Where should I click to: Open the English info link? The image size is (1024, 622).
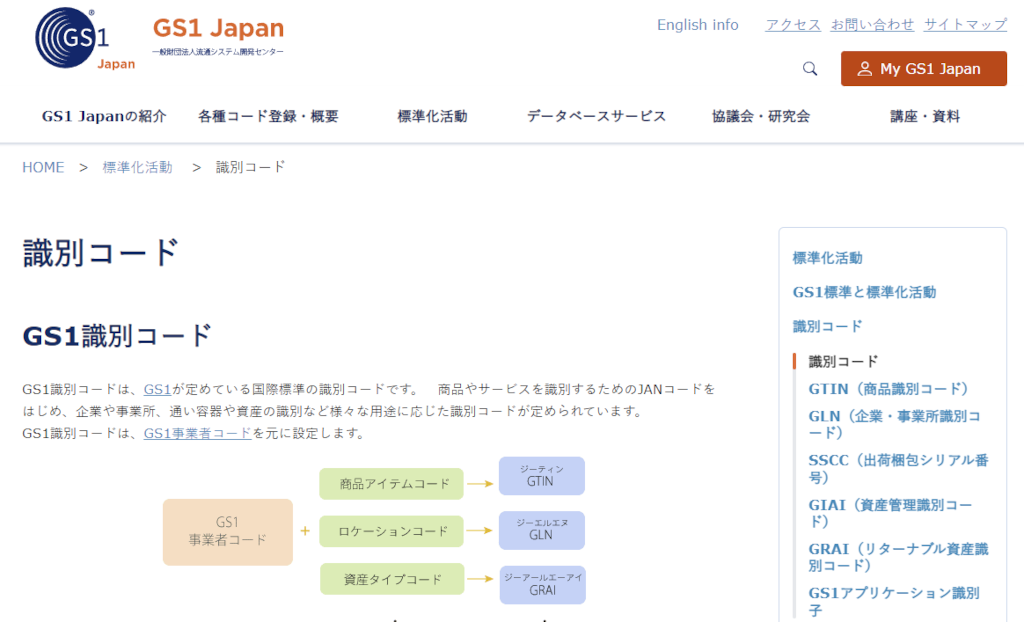[x=697, y=25]
